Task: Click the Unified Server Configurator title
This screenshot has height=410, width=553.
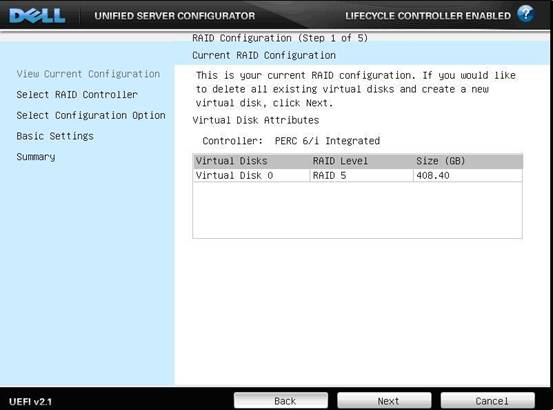Action: coord(175,16)
